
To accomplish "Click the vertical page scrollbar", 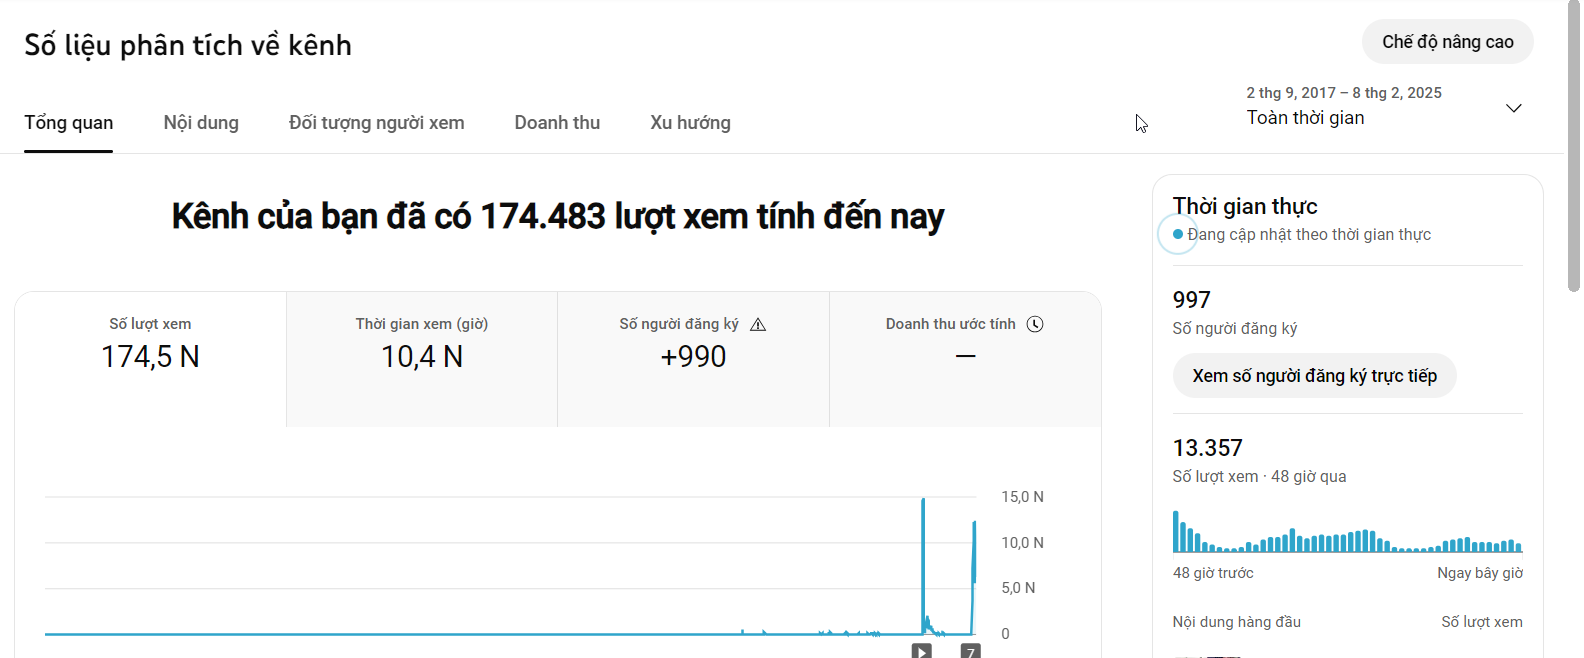I will (x=1574, y=150).
